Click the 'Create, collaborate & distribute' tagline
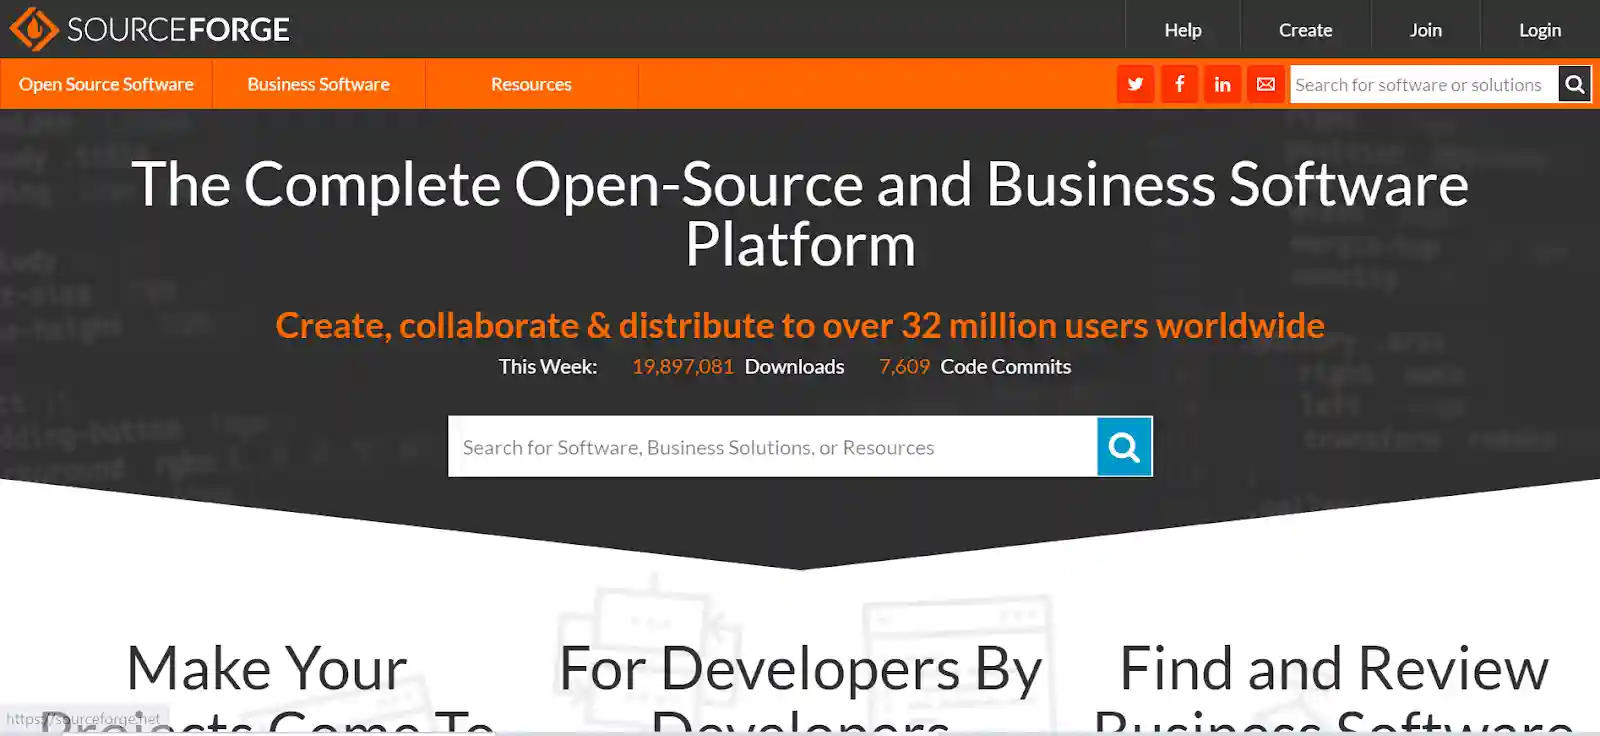 (x=800, y=326)
